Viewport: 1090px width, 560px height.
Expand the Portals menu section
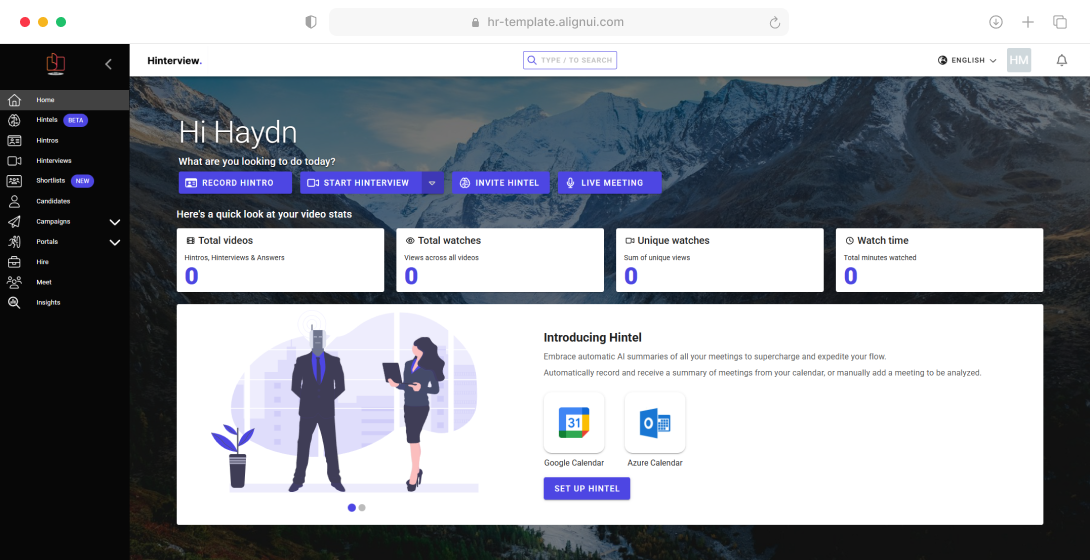114,242
